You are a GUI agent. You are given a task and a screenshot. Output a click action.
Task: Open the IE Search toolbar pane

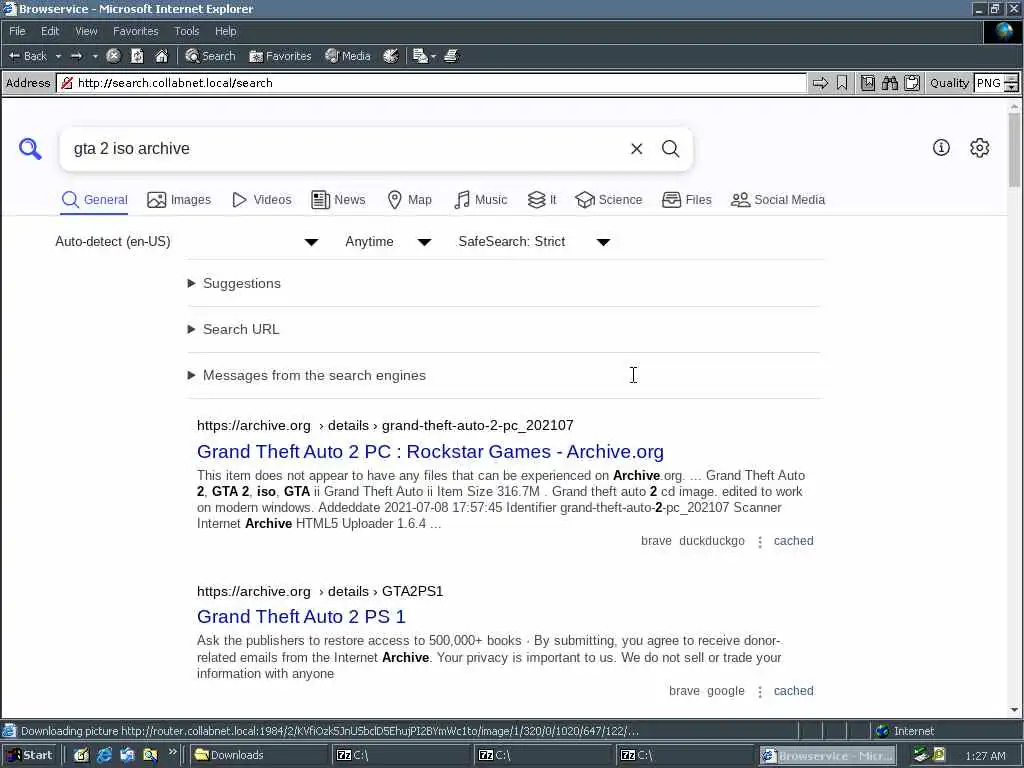point(210,56)
